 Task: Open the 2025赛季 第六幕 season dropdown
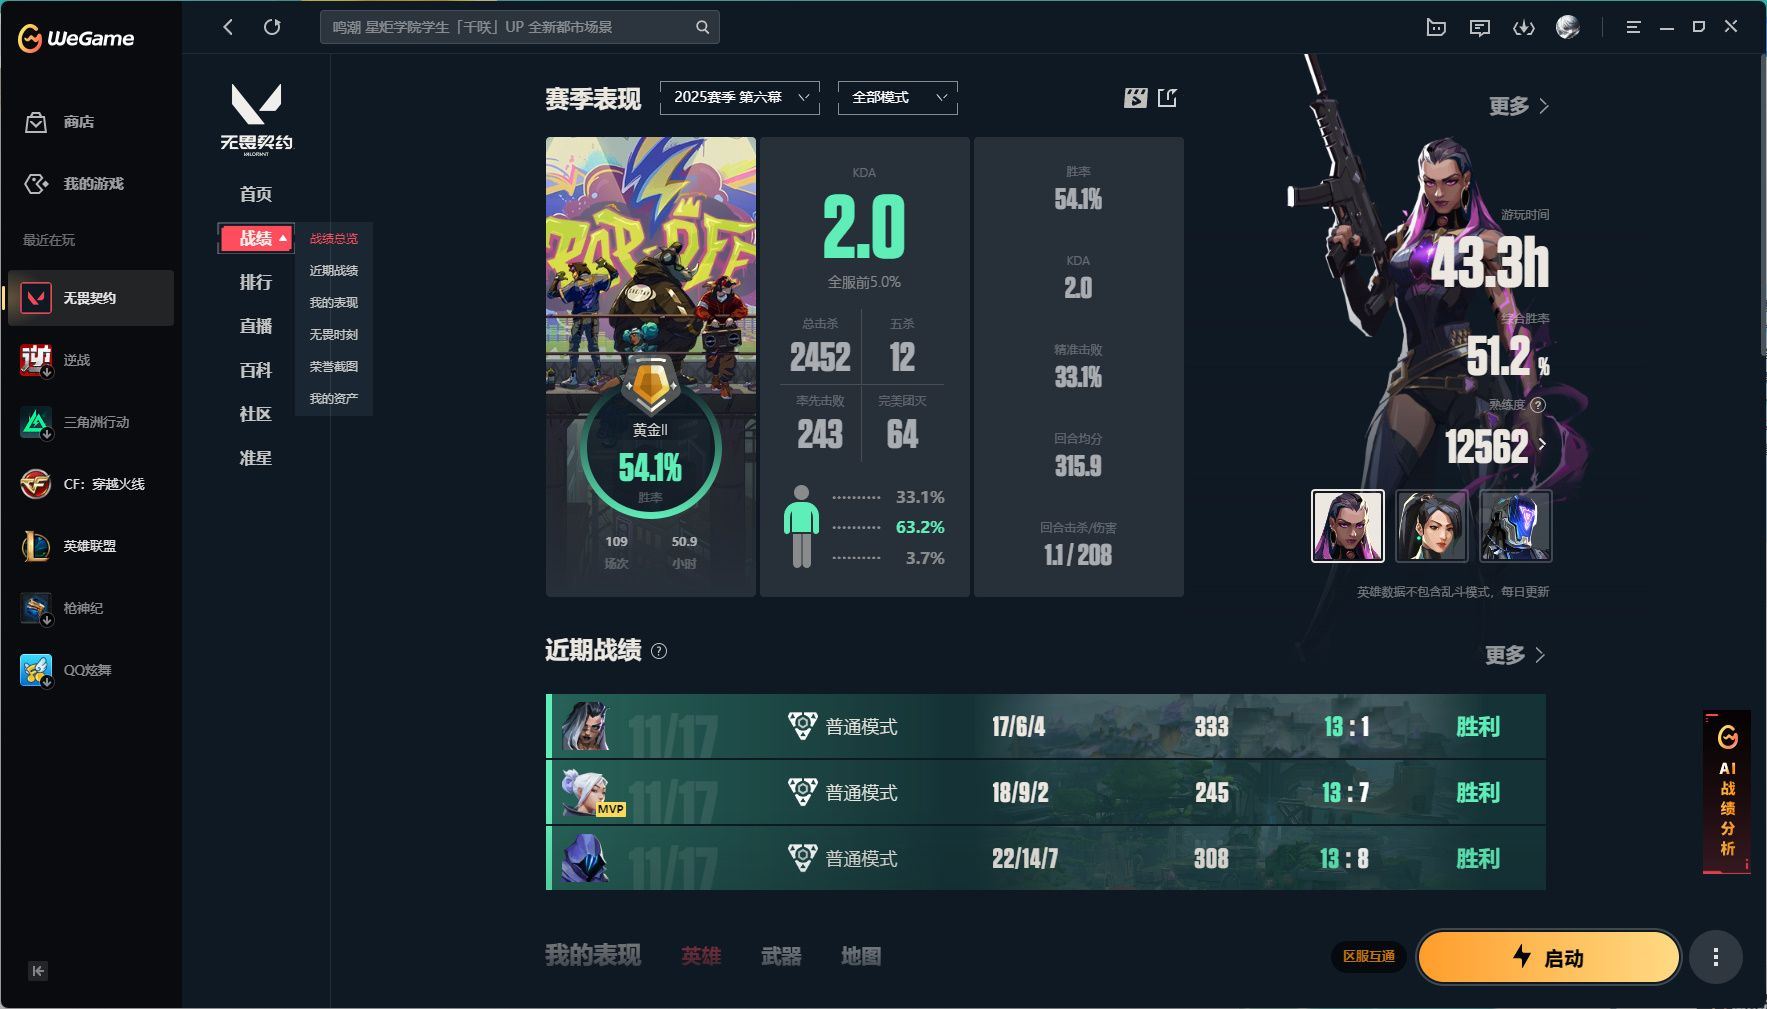pos(739,97)
